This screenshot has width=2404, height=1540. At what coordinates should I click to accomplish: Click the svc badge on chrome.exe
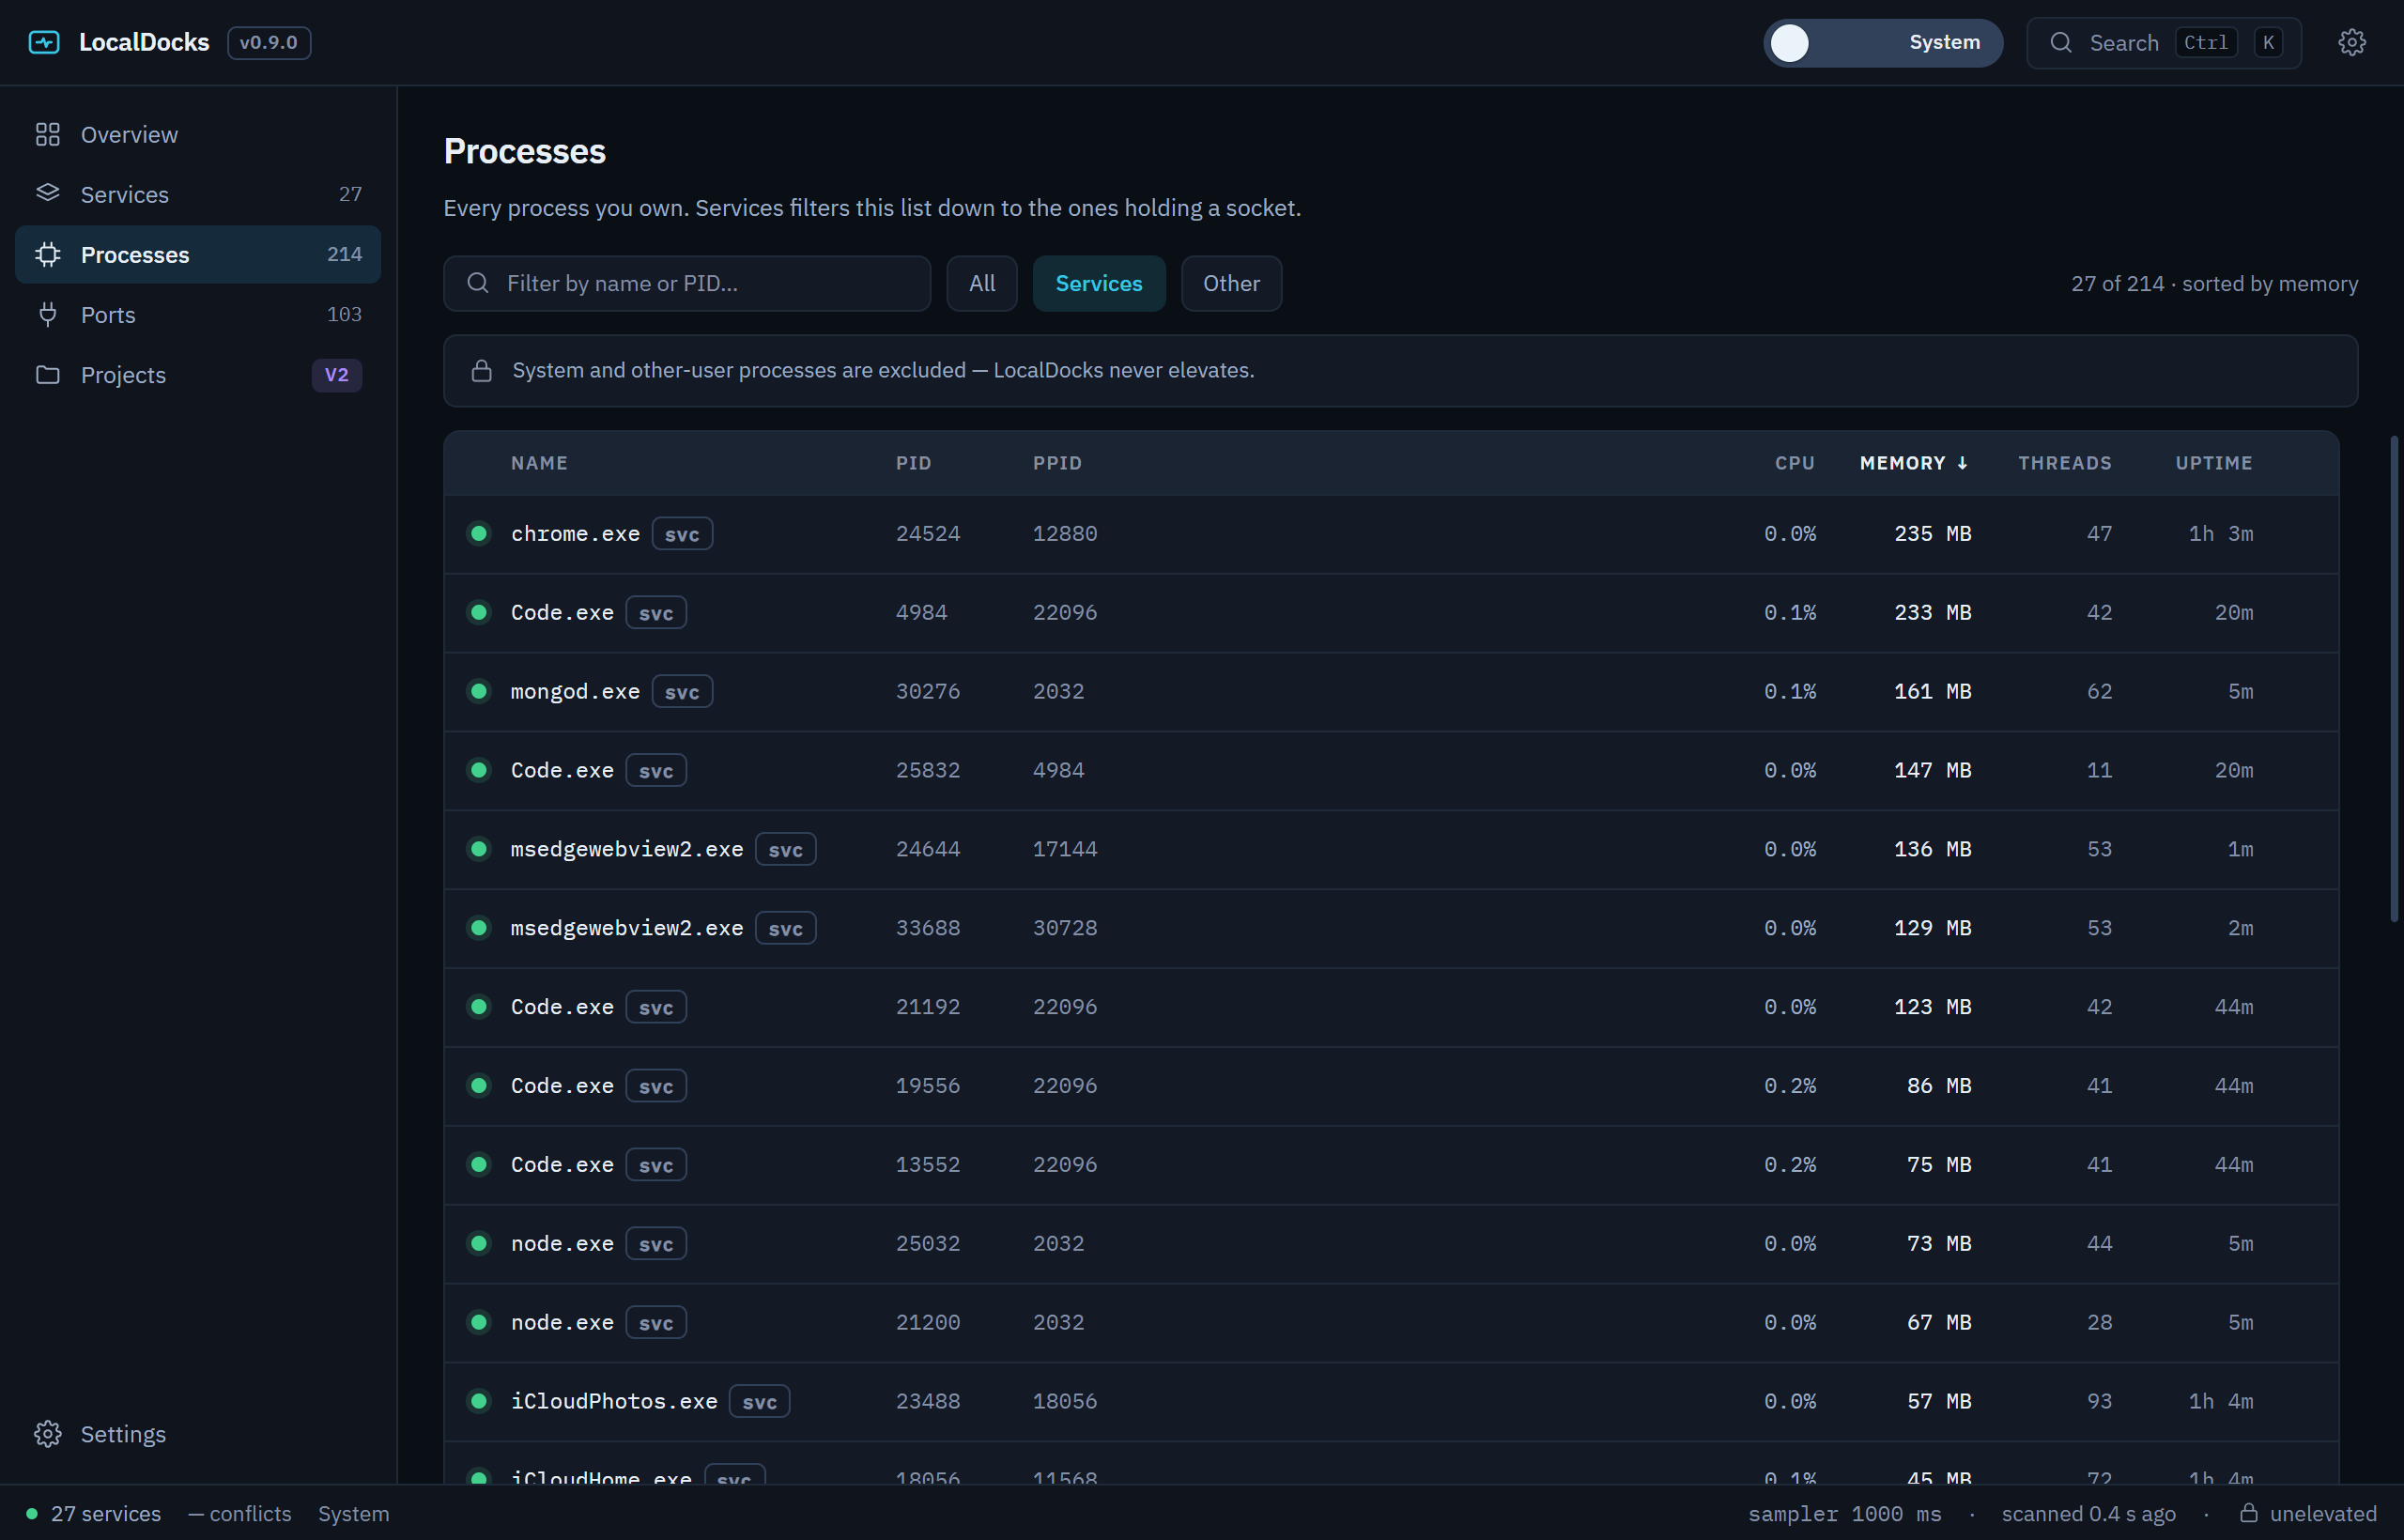click(x=682, y=533)
